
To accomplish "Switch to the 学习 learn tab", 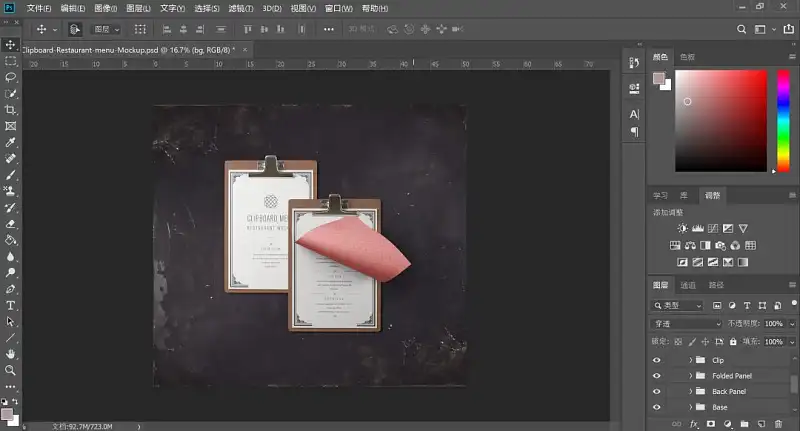I will click(x=660, y=195).
